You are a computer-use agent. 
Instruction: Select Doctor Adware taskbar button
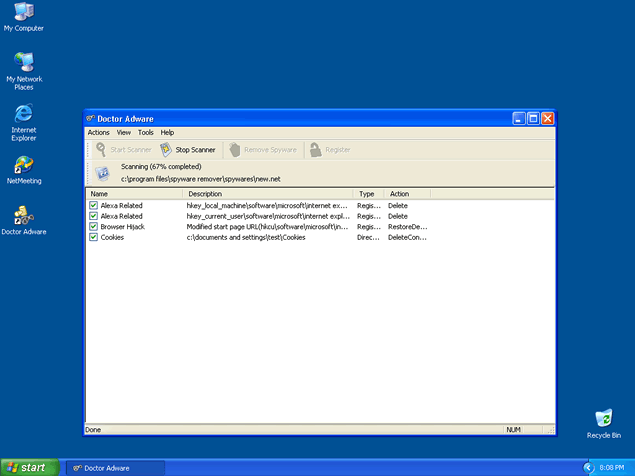[x=112, y=467]
